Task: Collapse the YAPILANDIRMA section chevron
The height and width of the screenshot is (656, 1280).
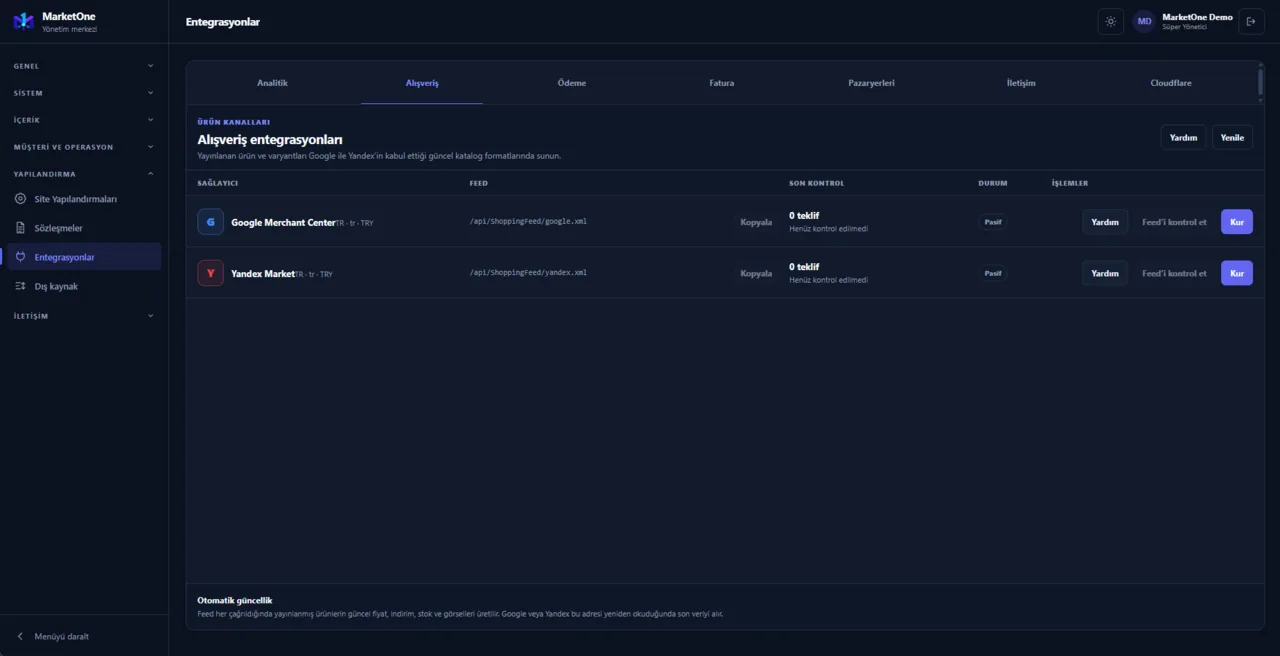Action: click(x=151, y=174)
